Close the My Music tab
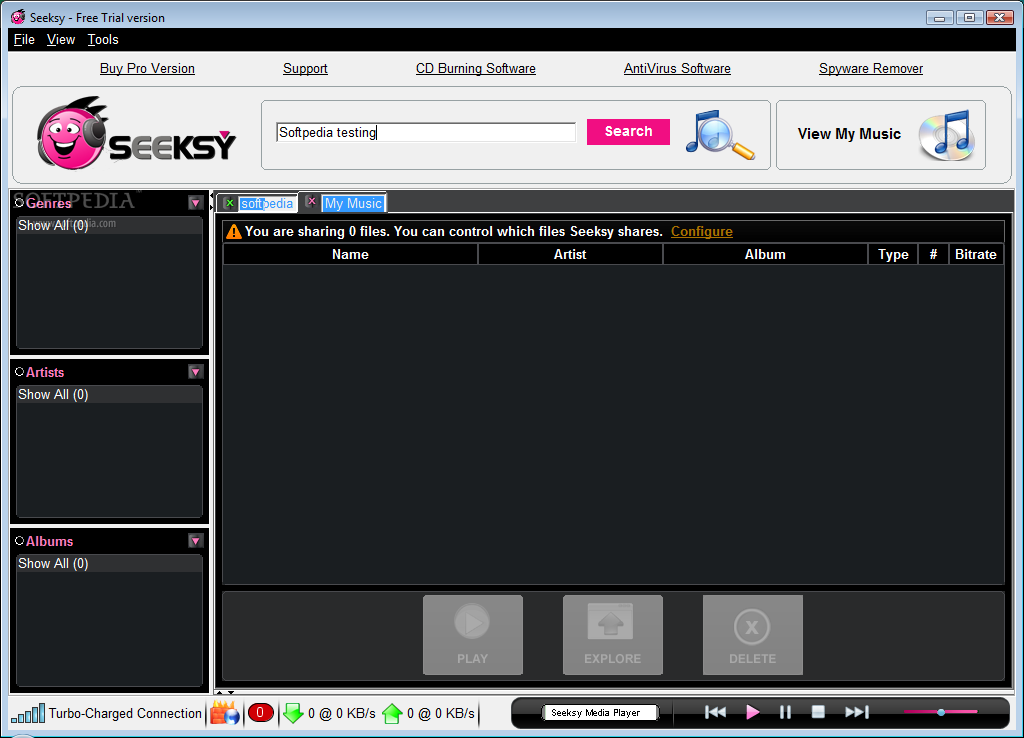1024x738 pixels. point(312,202)
